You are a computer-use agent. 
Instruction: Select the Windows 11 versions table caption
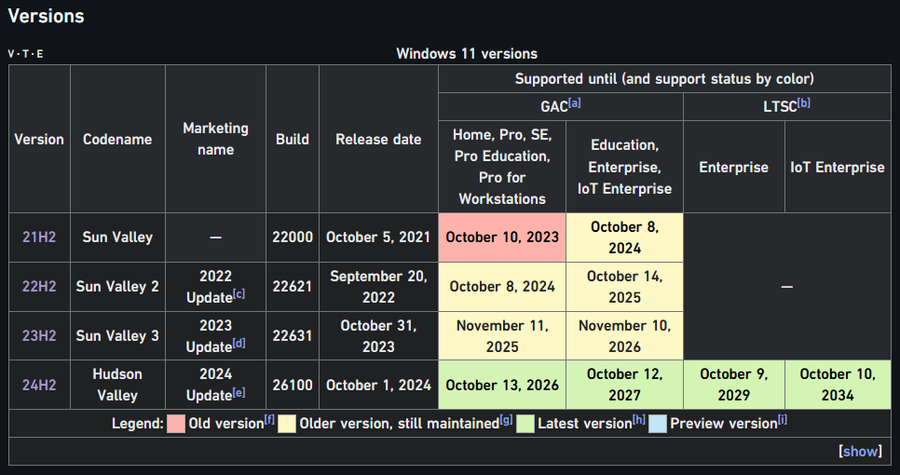coord(467,54)
